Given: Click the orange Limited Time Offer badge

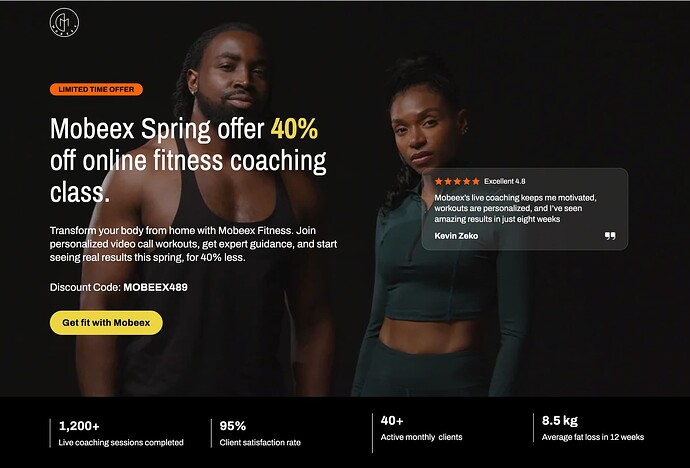Looking at the screenshot, I should coord(96,89).
